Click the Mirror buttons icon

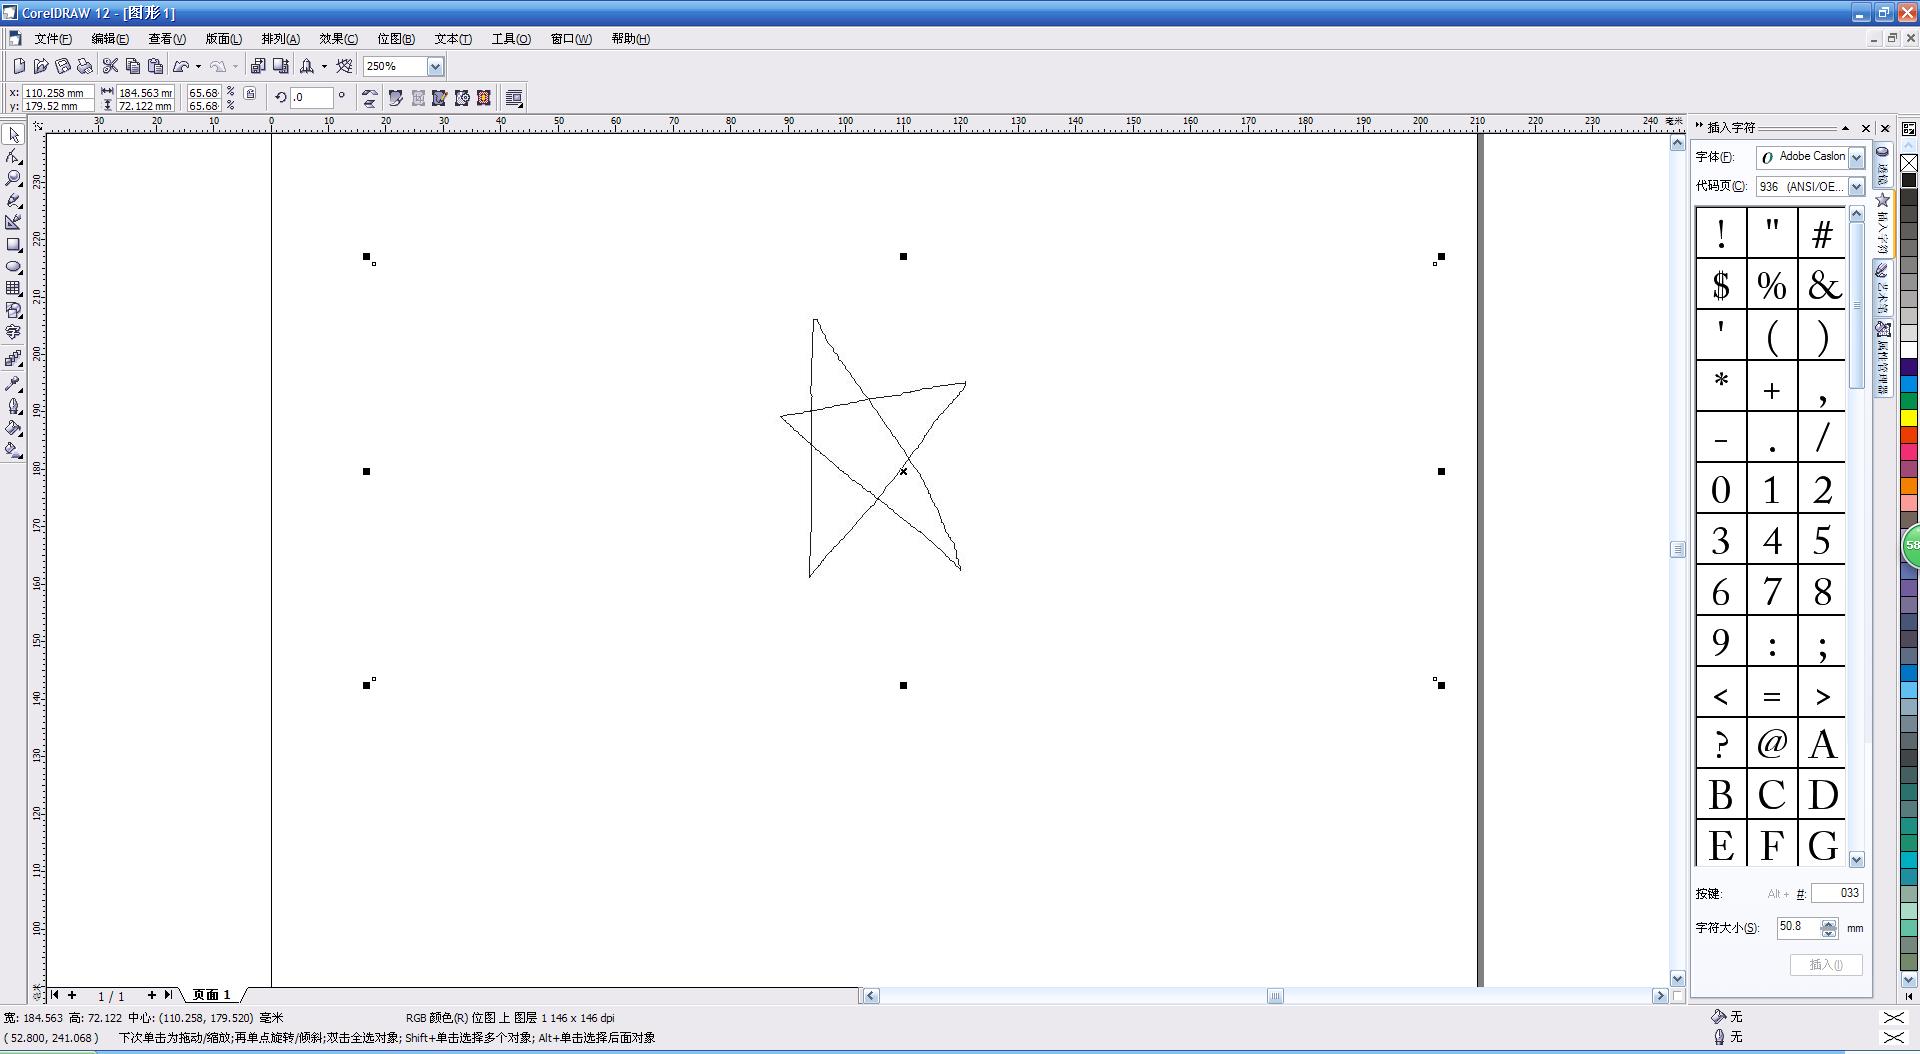(370, 98)
